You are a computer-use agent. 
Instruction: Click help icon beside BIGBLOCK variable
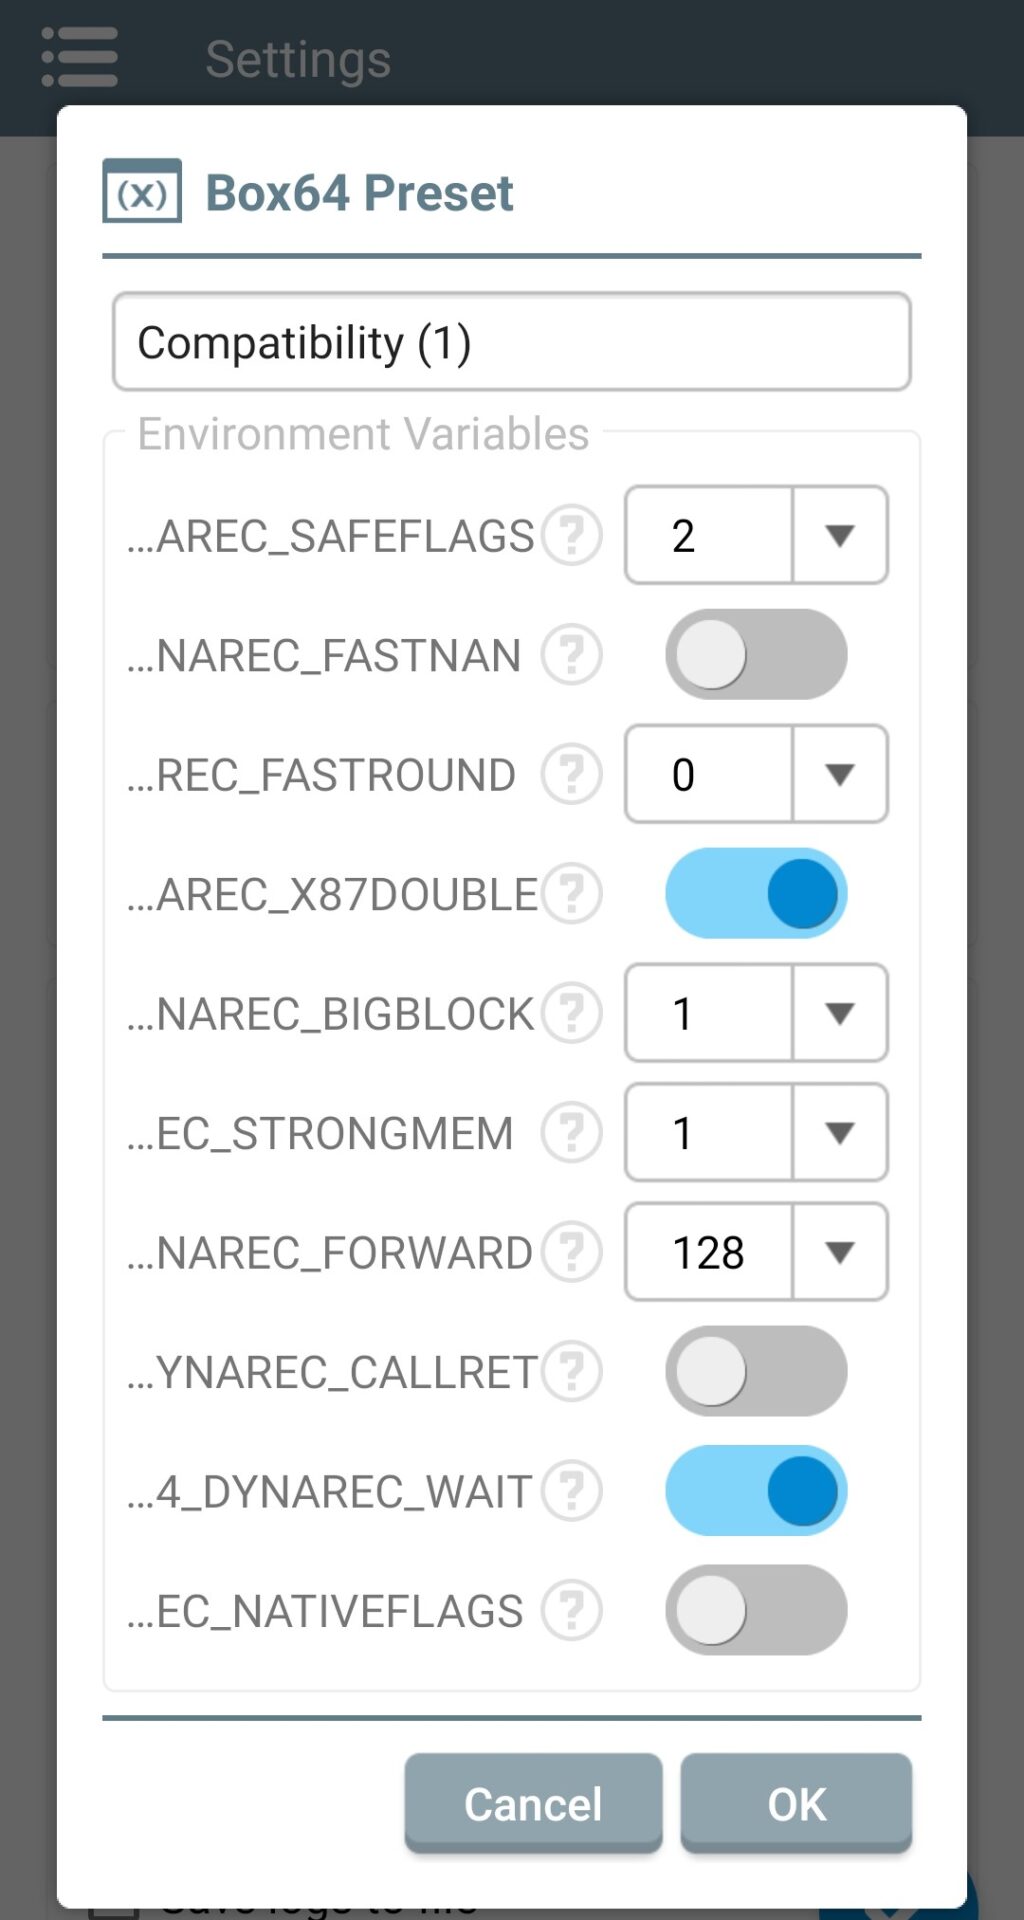572,1012
